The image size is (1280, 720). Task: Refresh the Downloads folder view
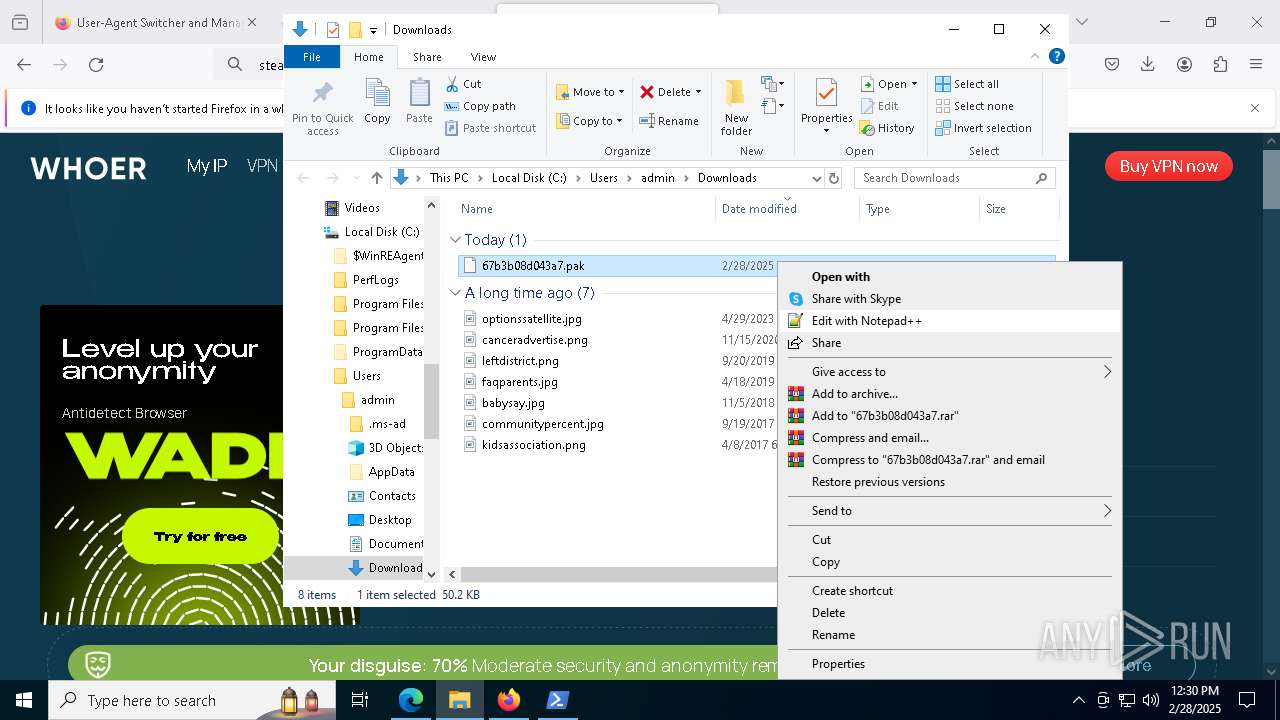tap(835, 178)
